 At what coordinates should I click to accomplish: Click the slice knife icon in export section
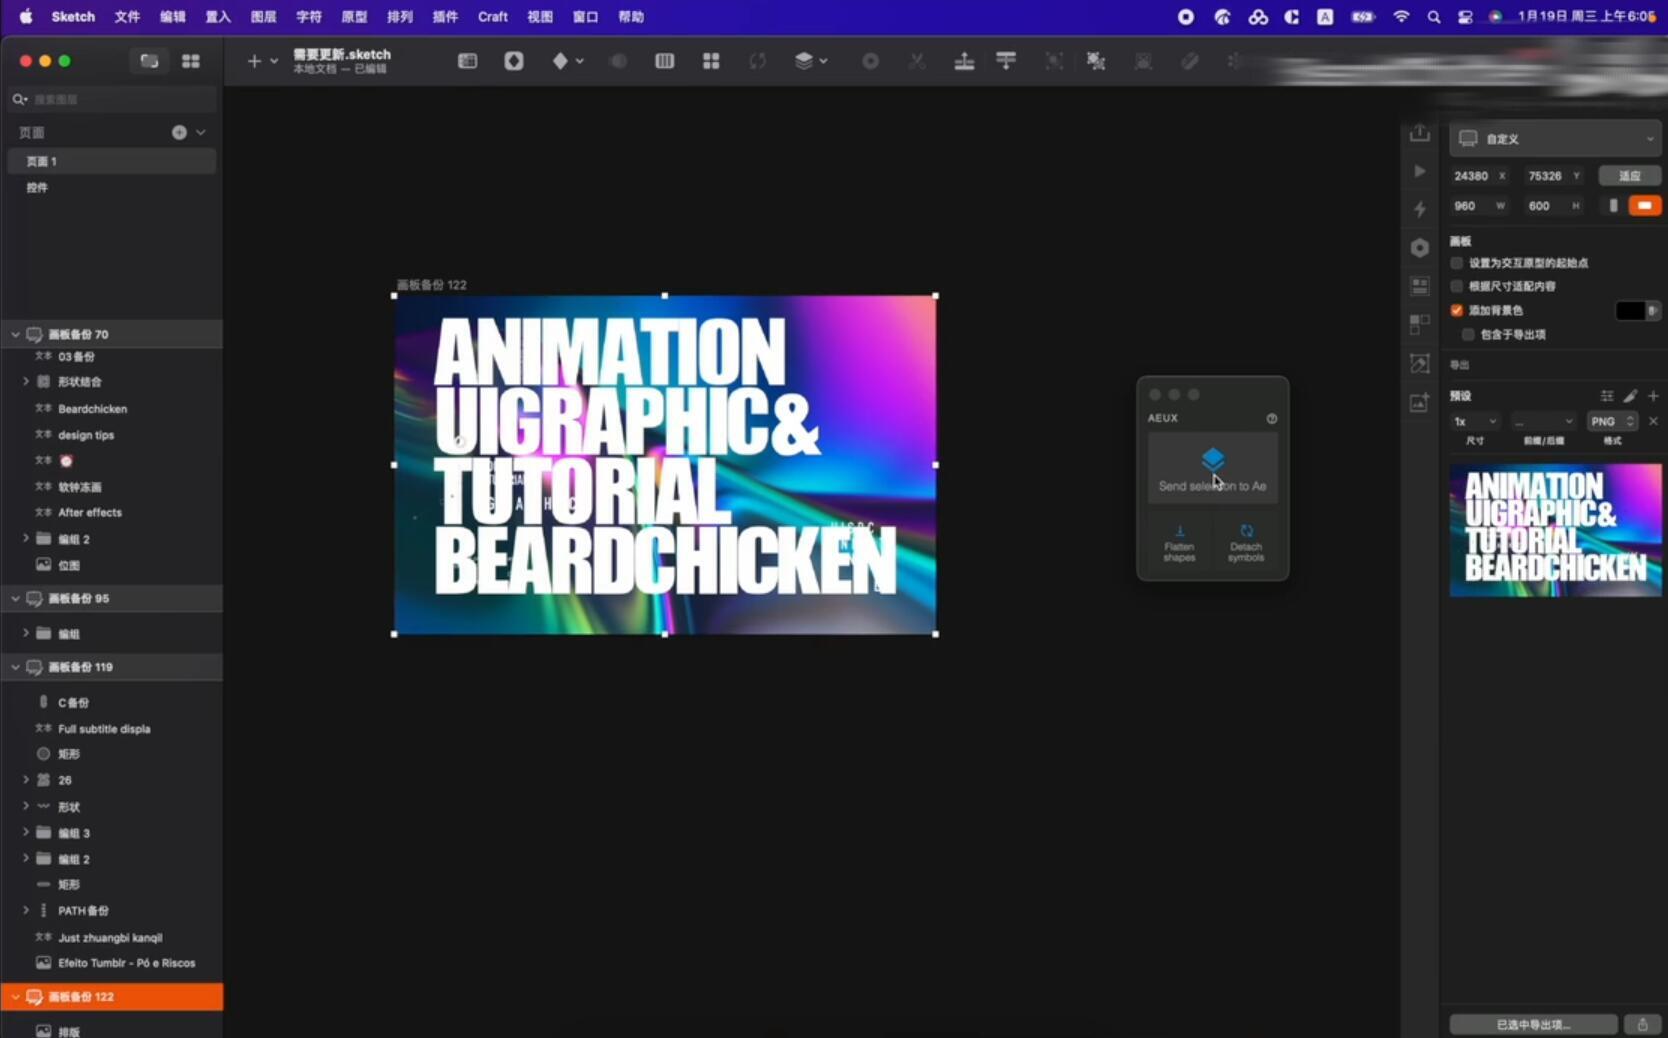tap(1630, 396)
